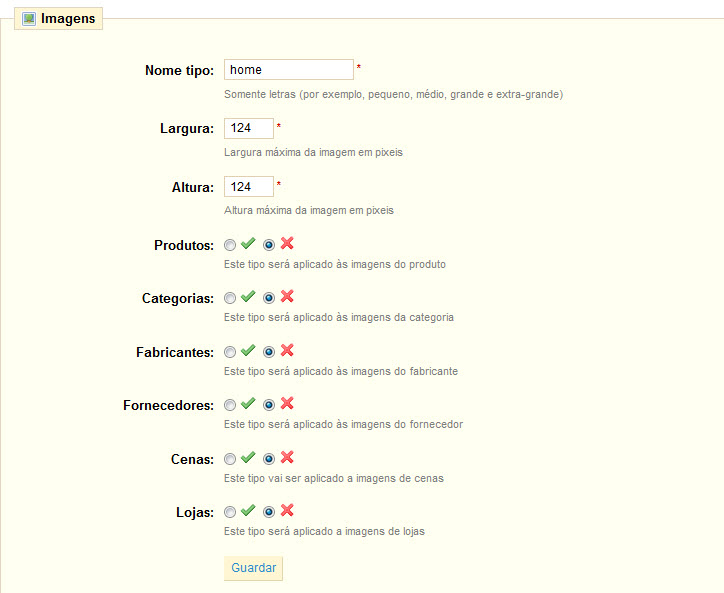Click hint text 'Somente letras (por exemplo...'
Screen dimensions: 724x593
[393, 95]
